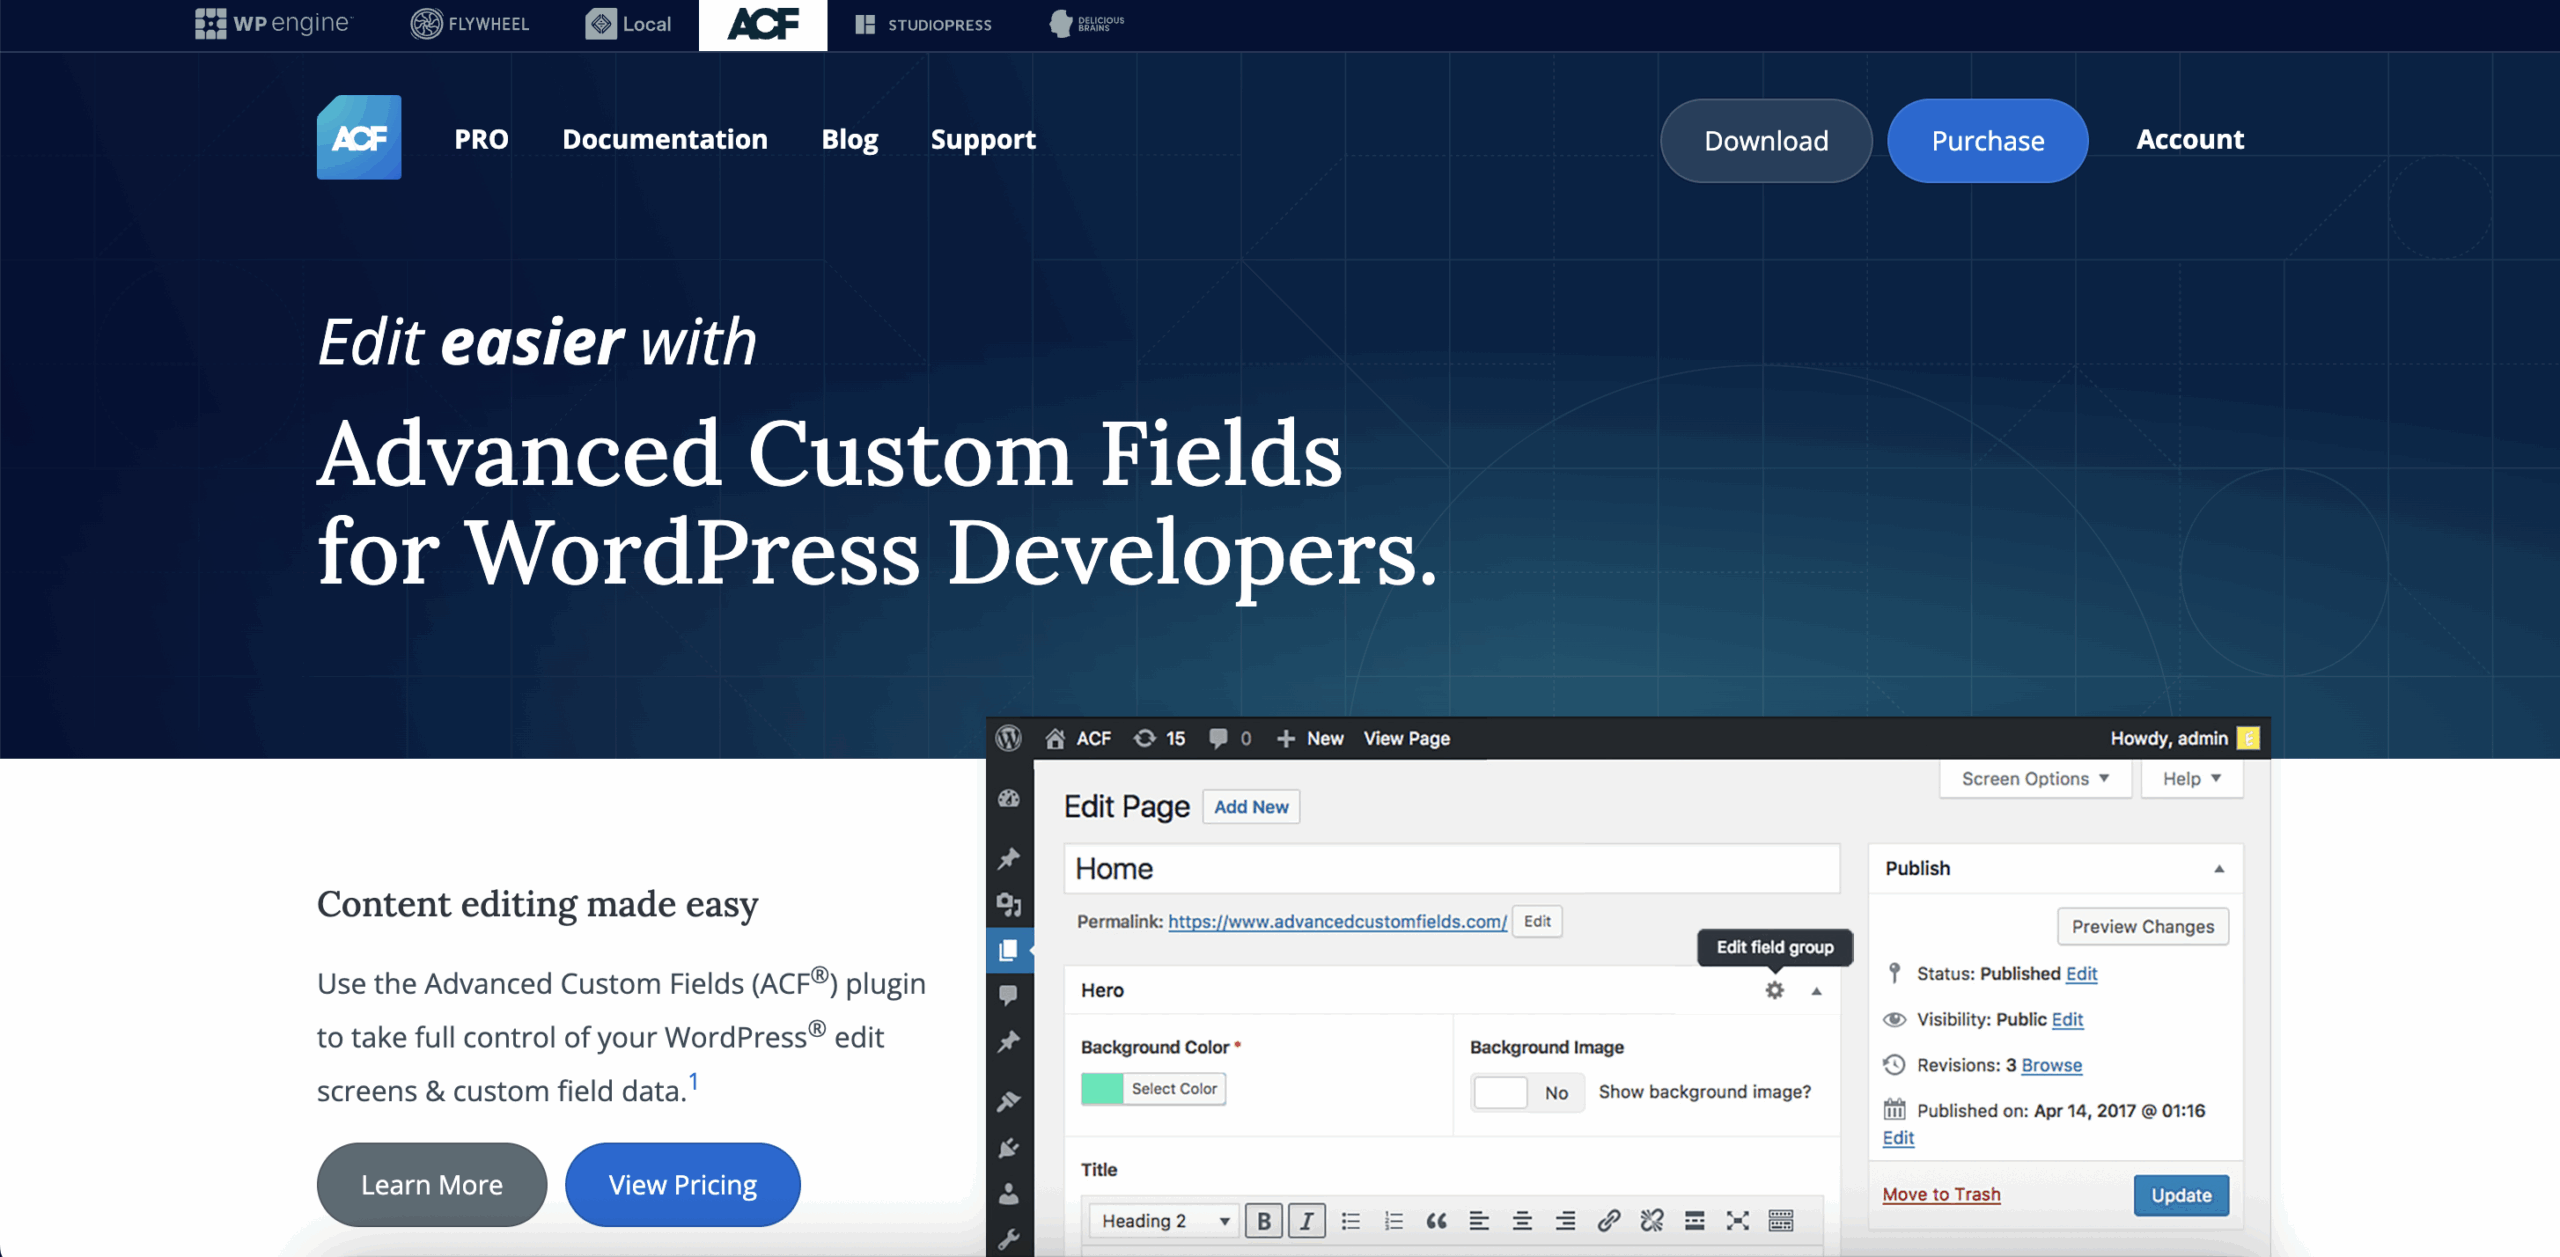Screen dimensions: 2560x1257
Task: Open the Account link
Action: pyautogui.click(x=2190, y=139)
